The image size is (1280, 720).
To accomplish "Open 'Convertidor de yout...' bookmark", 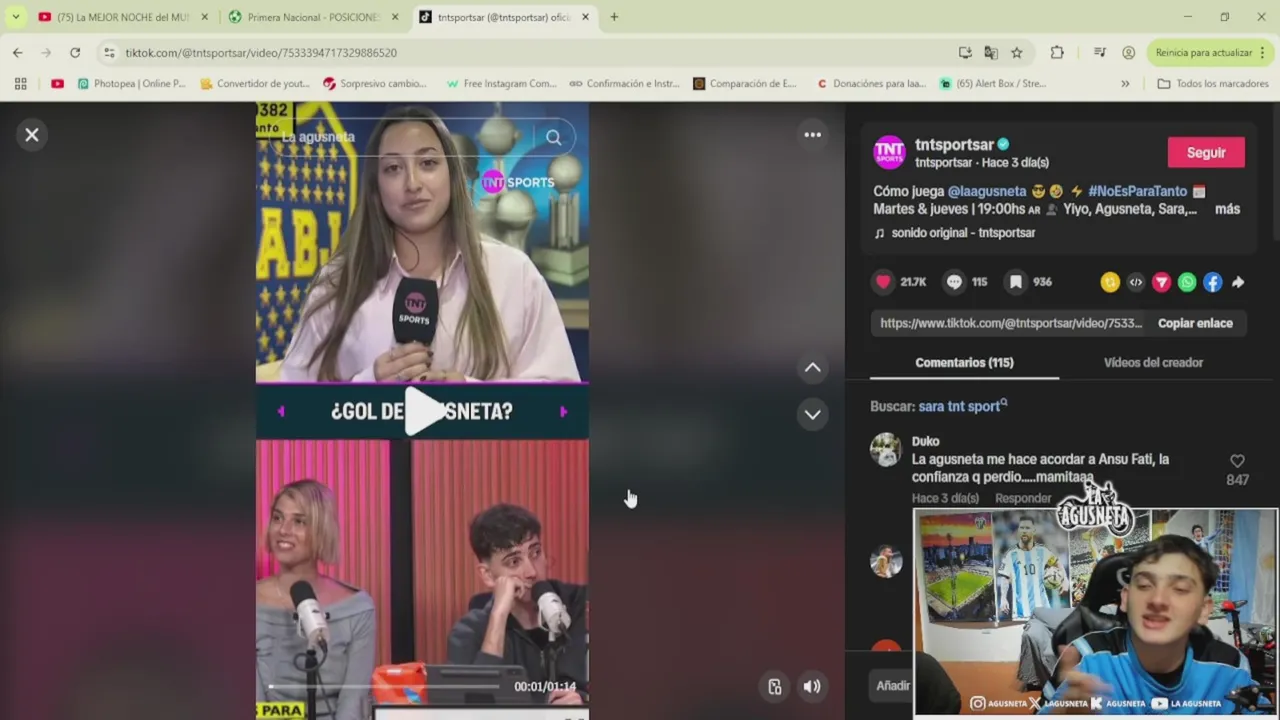I will 255,84.
